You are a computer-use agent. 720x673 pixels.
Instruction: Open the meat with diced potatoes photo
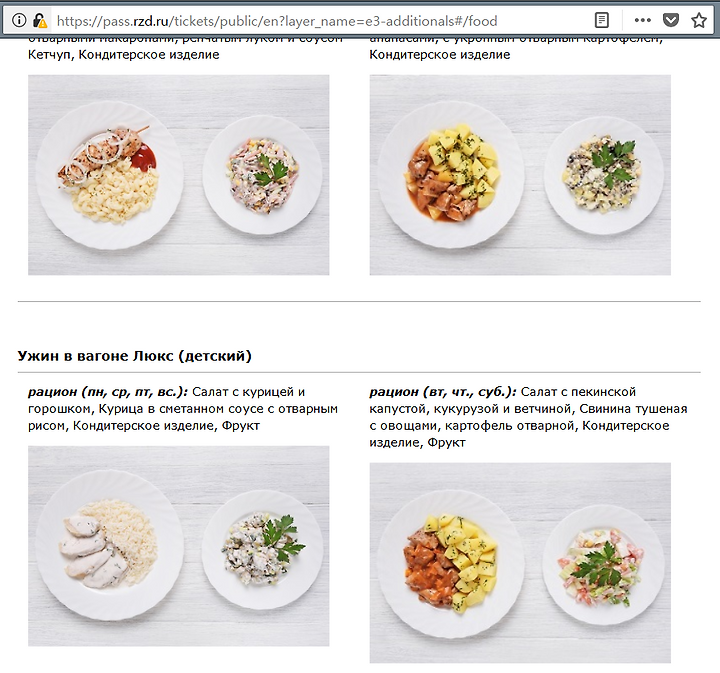coord(520,175)
